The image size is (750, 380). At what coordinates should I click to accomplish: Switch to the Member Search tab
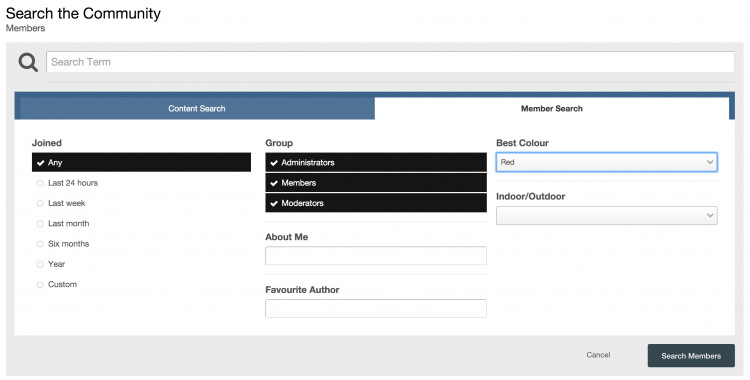pyautogui.click(x=551, y=109)
